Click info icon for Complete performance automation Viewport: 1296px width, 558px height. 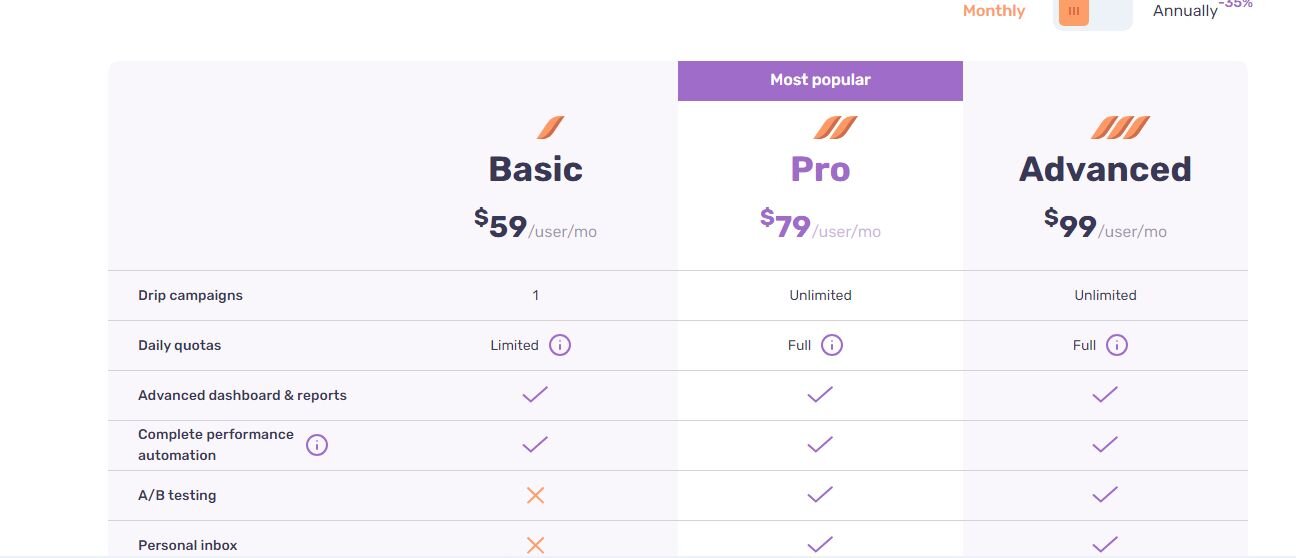click(317, 445)
